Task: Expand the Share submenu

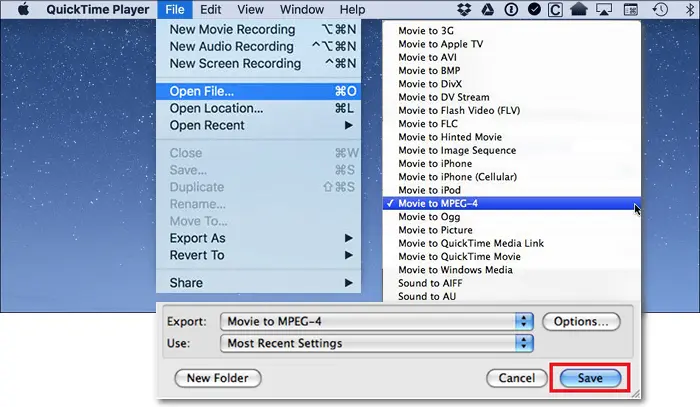Action: [x=258, y=283]
